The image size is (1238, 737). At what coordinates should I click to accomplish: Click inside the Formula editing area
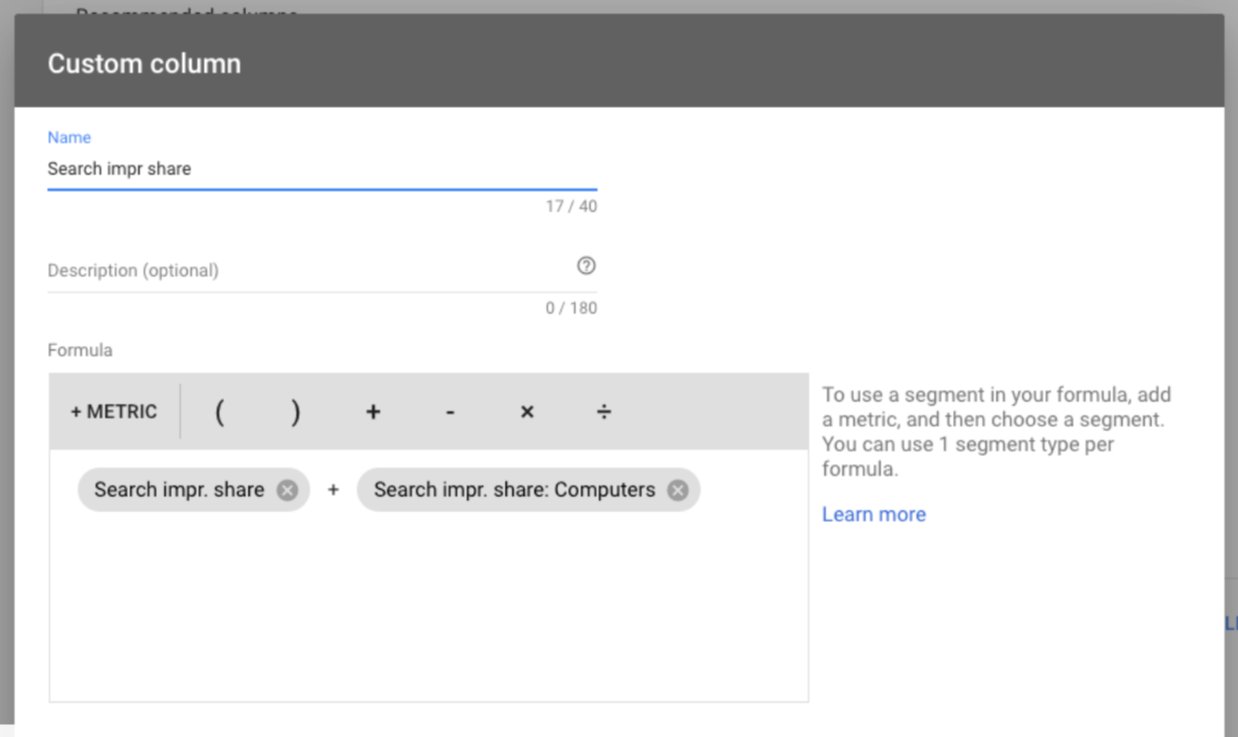428,600
